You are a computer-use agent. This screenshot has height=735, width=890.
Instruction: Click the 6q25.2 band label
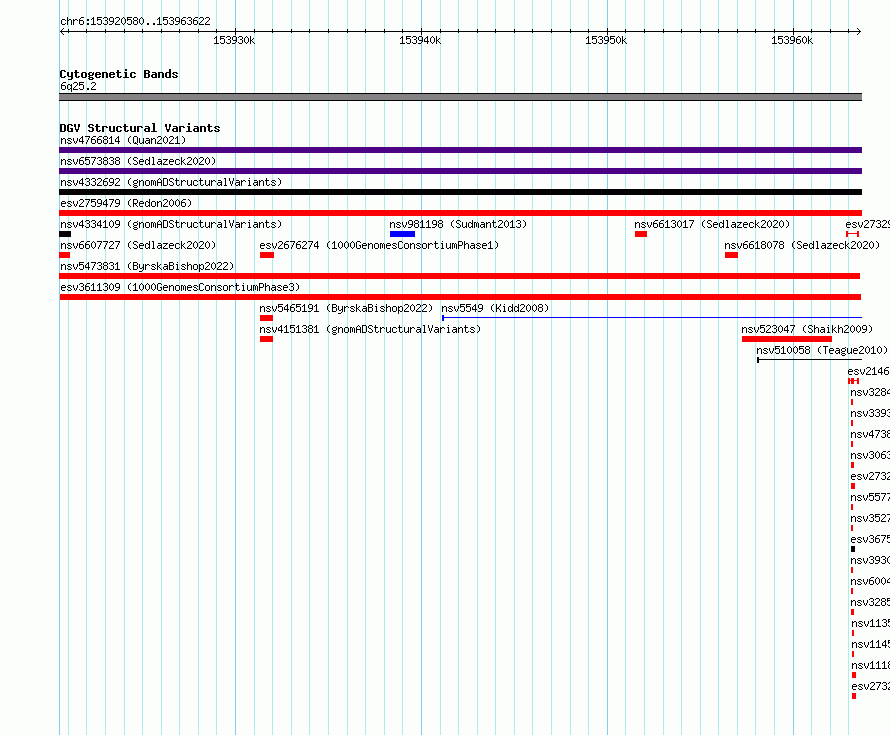click(78, 86)
